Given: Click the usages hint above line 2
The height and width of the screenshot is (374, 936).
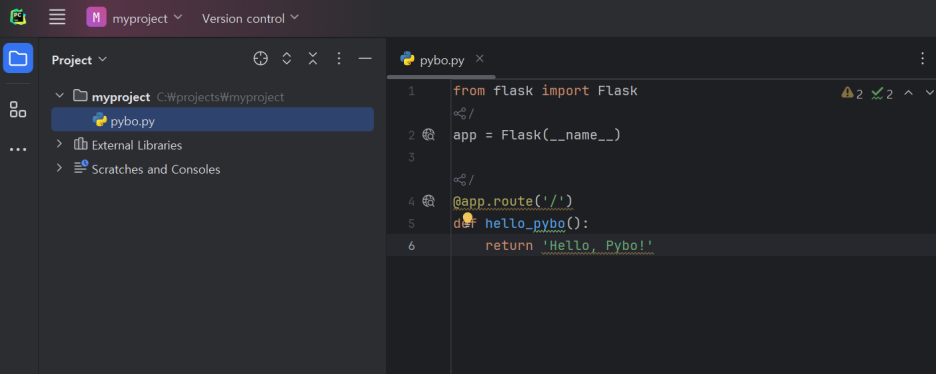Looking at the screenshot, I should pyautogui.click(x=464, y=113).
